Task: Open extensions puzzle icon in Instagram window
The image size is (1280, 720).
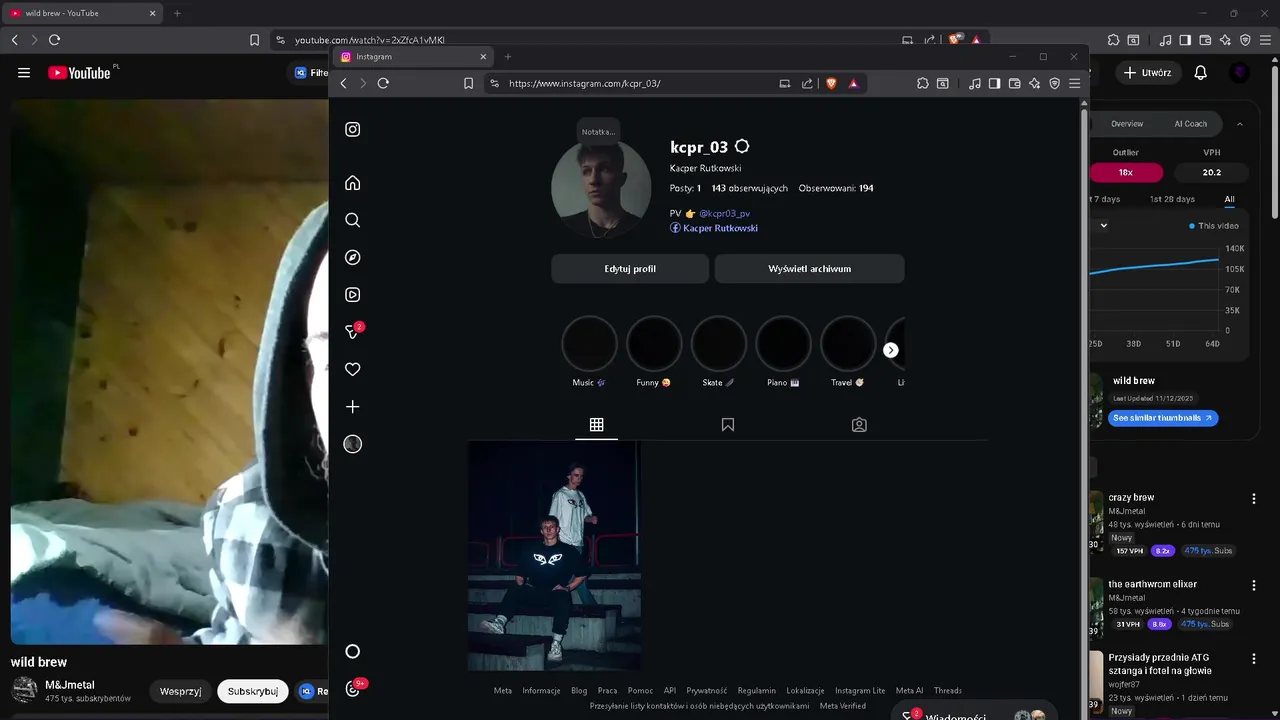Action: pyautogui.click(x=922, y=83)
